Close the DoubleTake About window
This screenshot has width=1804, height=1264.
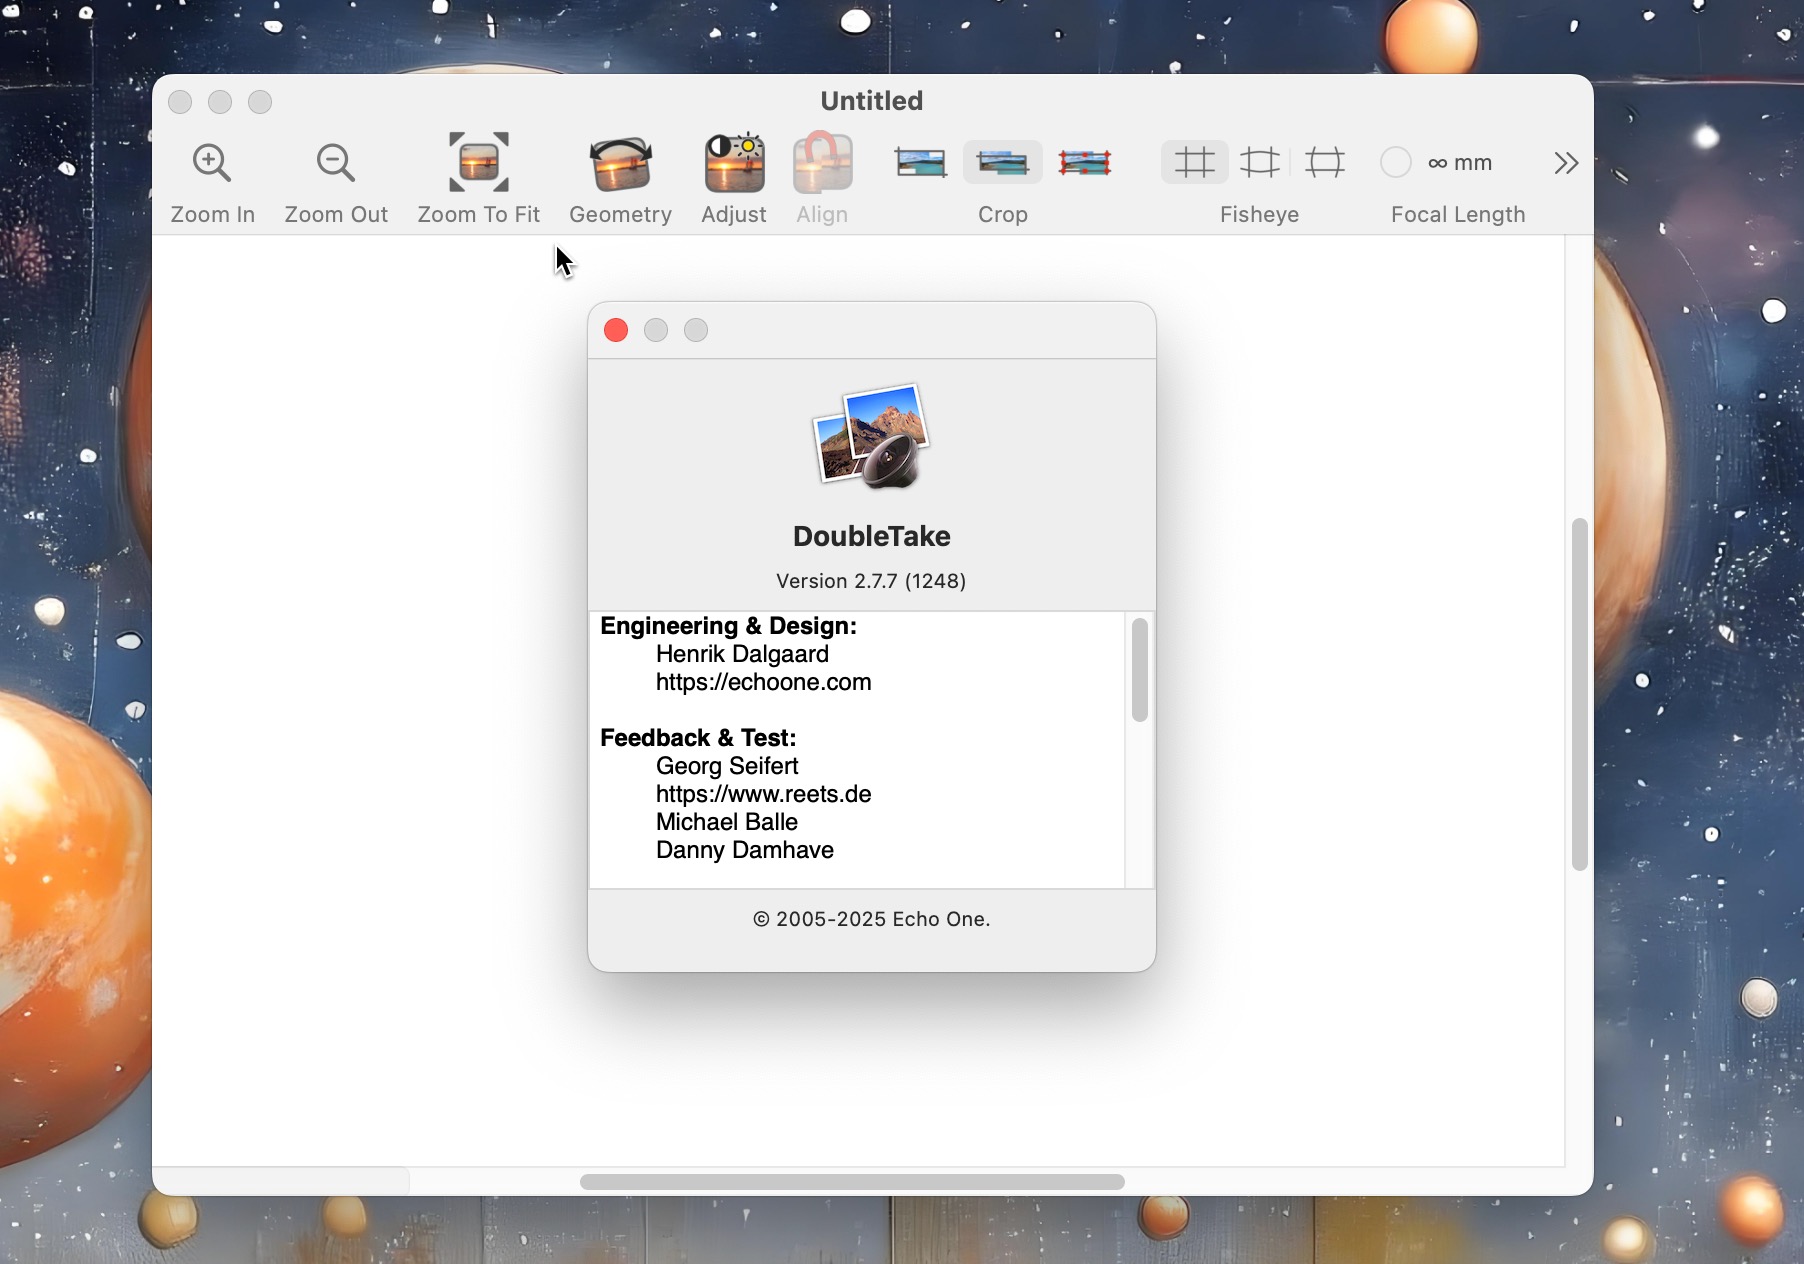click(616, 330)
